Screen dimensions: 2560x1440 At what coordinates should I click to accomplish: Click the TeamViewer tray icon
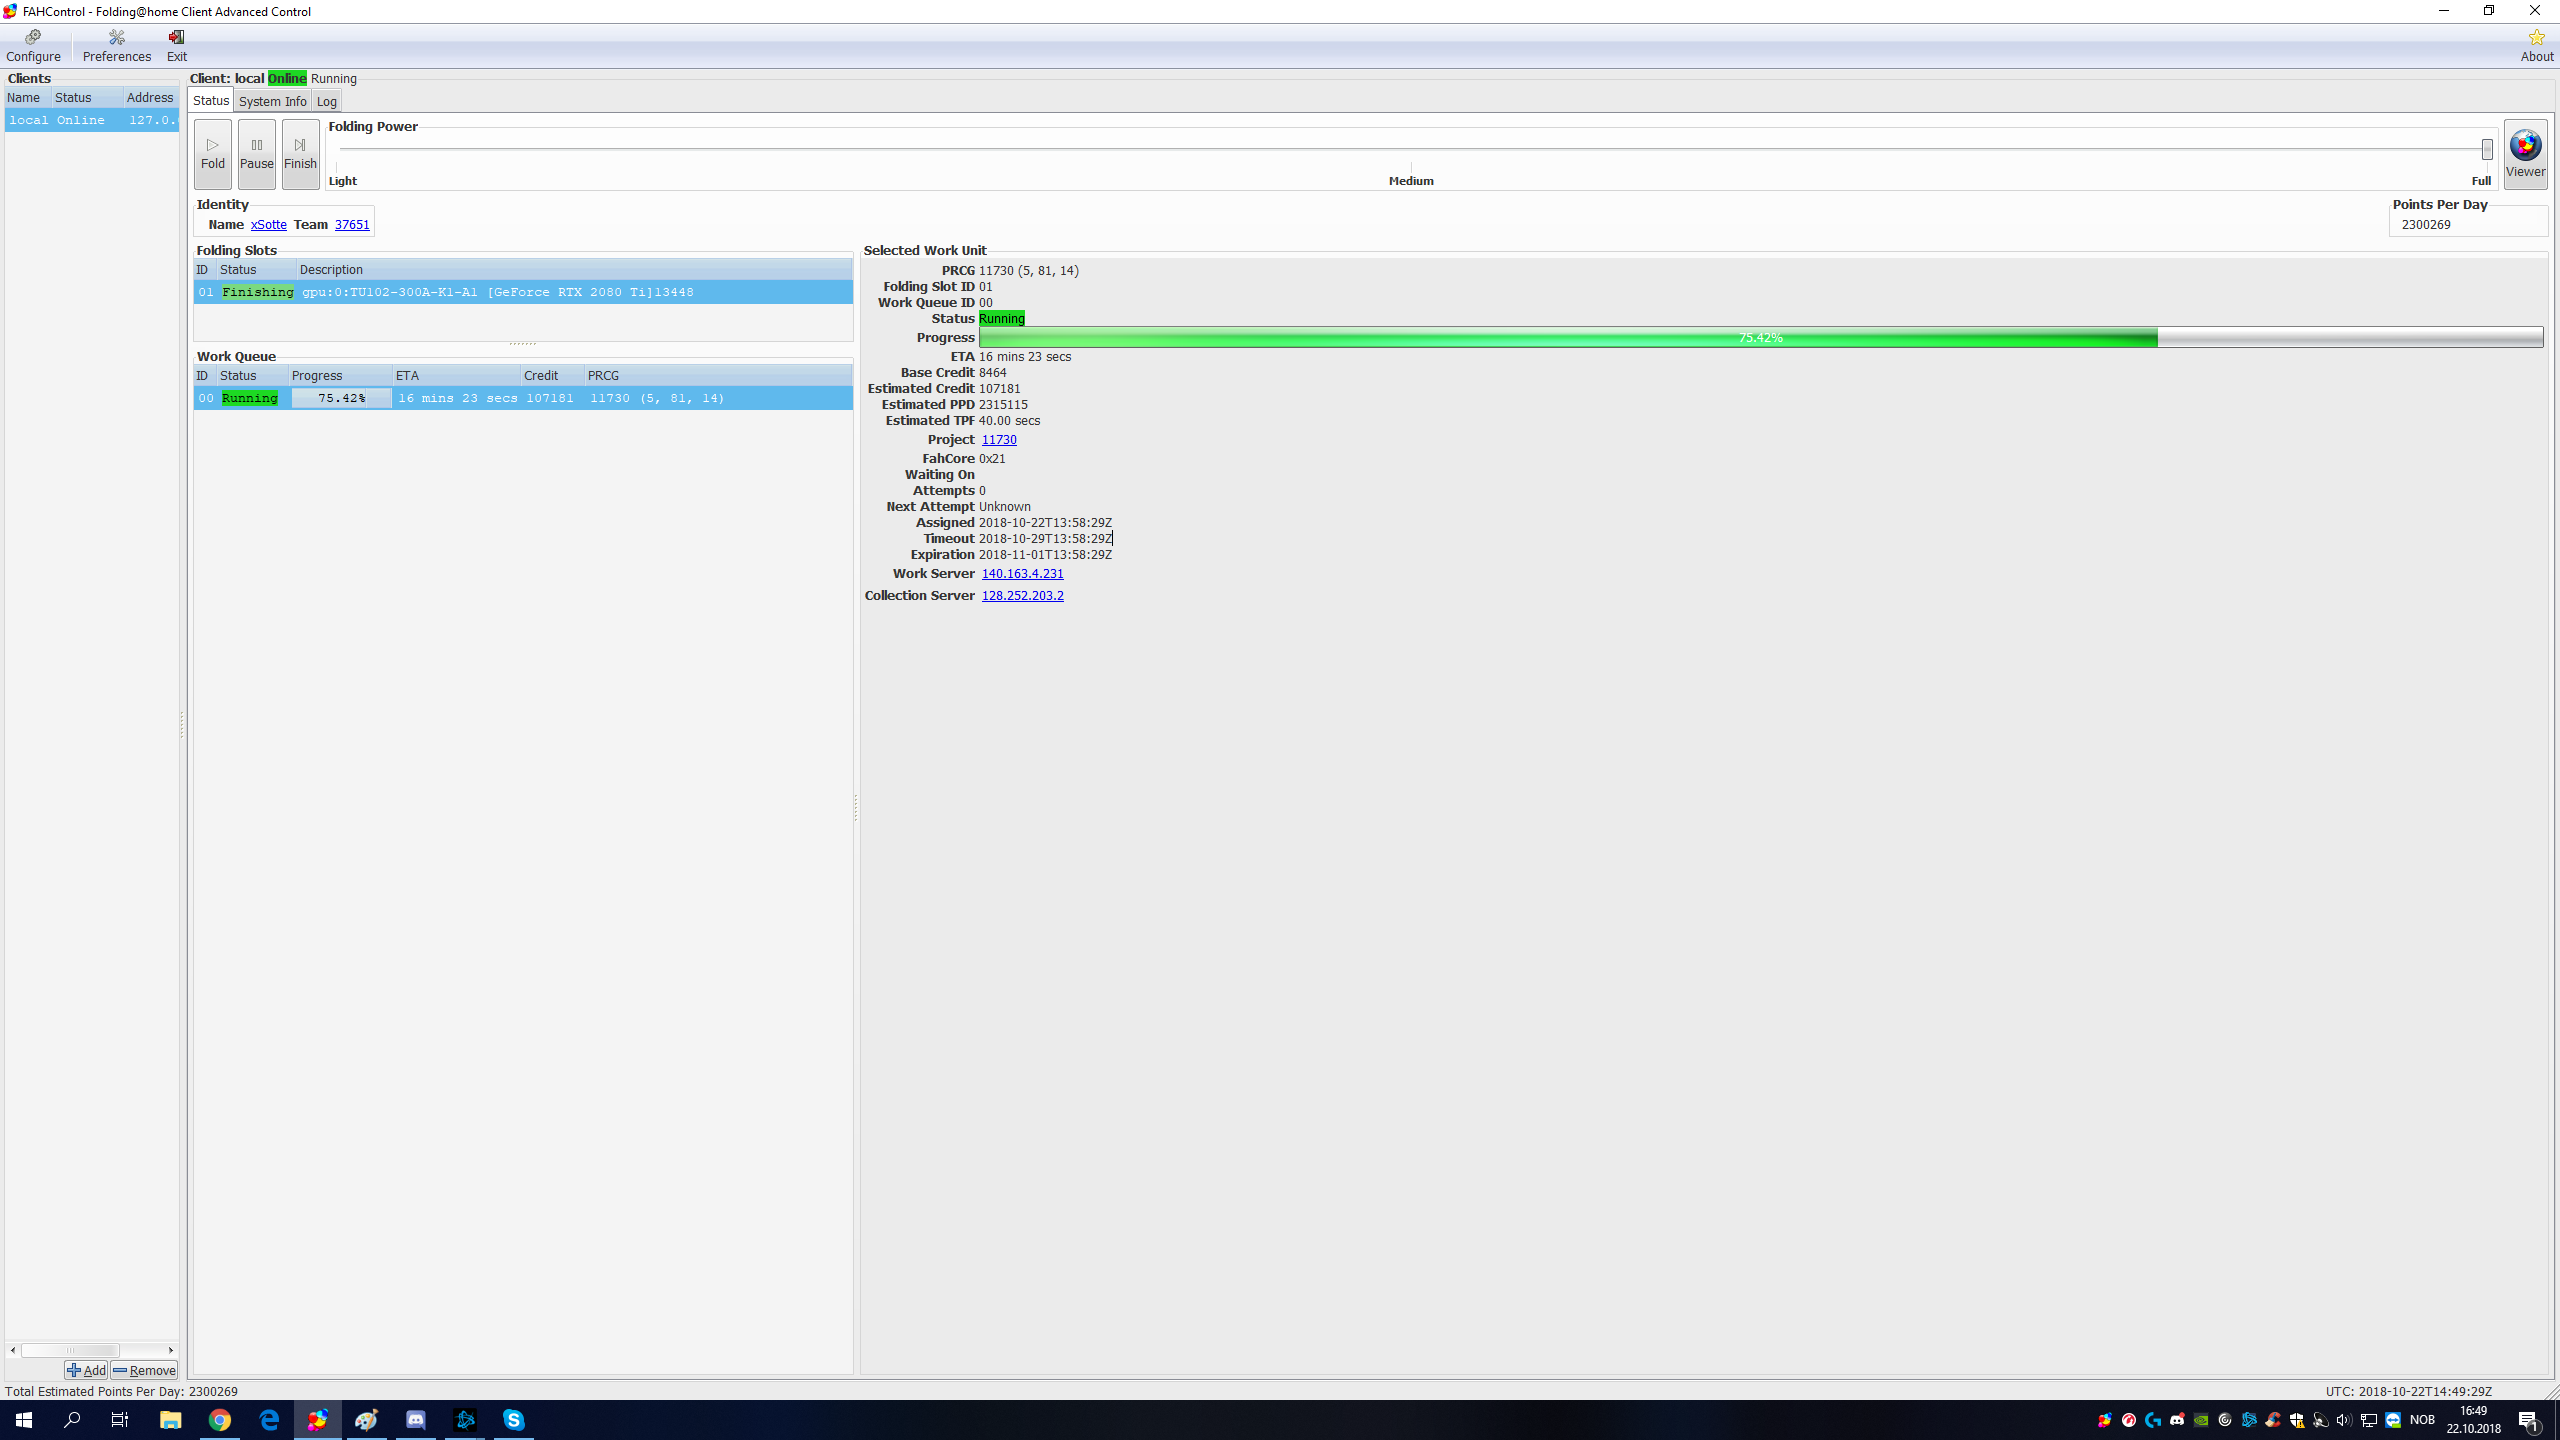(x=2393, y=1420)
